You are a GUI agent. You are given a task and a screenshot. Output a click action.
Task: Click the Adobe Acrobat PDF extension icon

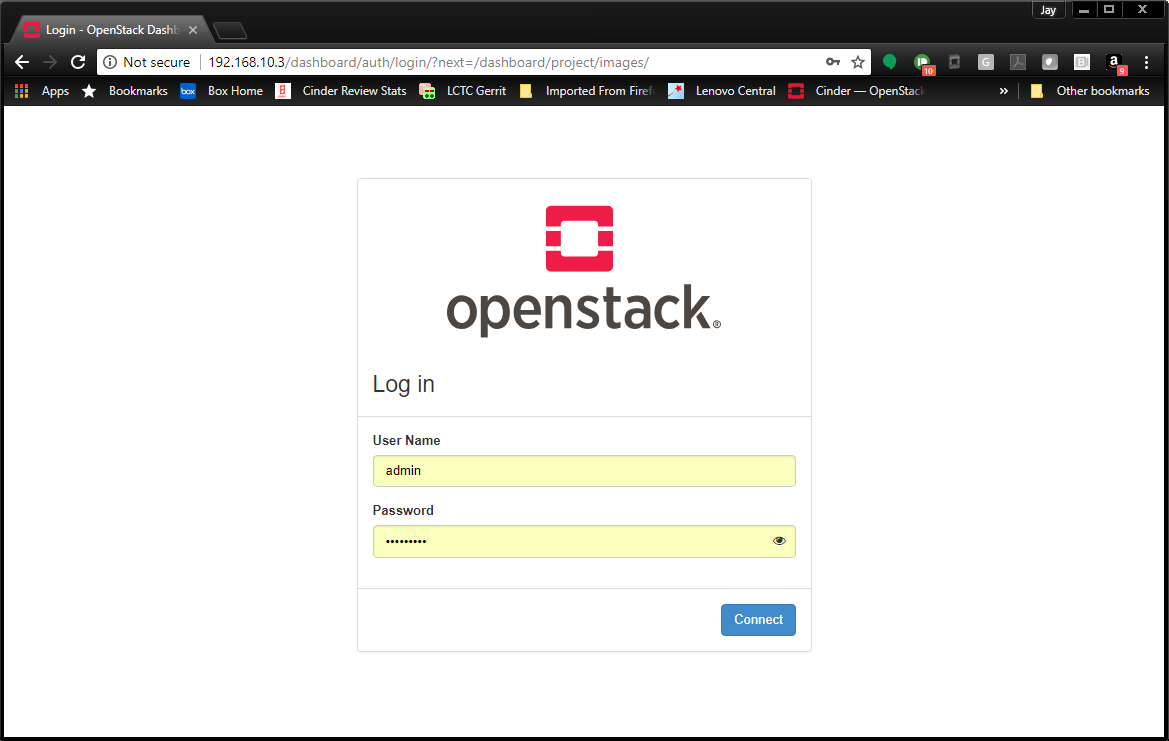pyautogui.click(x=1017, y=62)
